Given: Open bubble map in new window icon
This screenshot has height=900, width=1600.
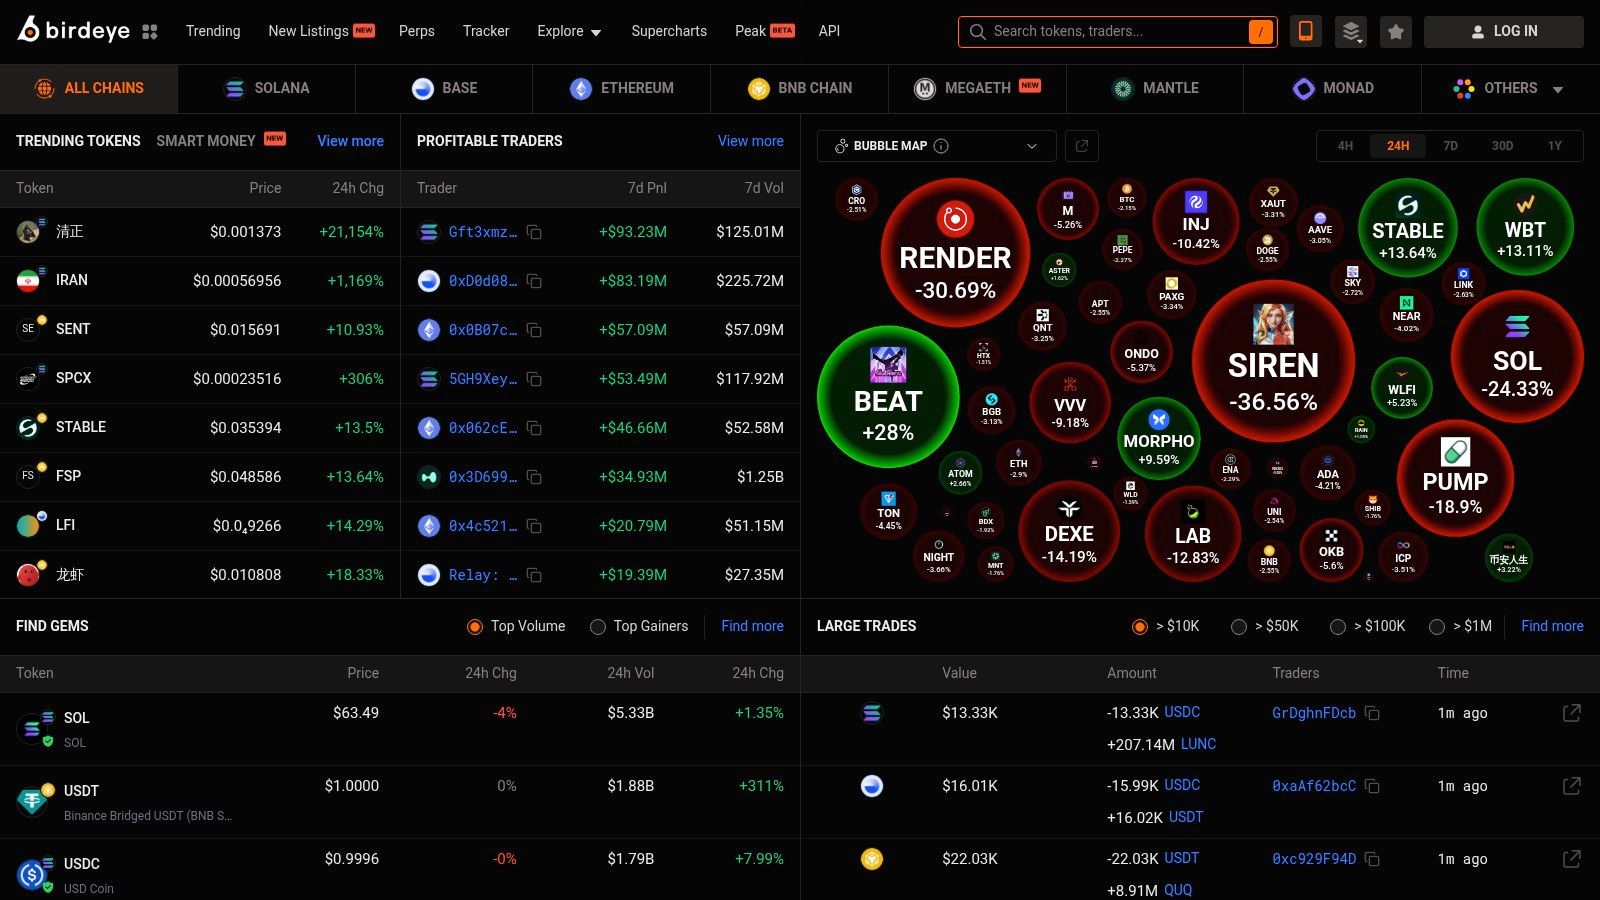Looking at the screenshot, I should pos(1081,146).
